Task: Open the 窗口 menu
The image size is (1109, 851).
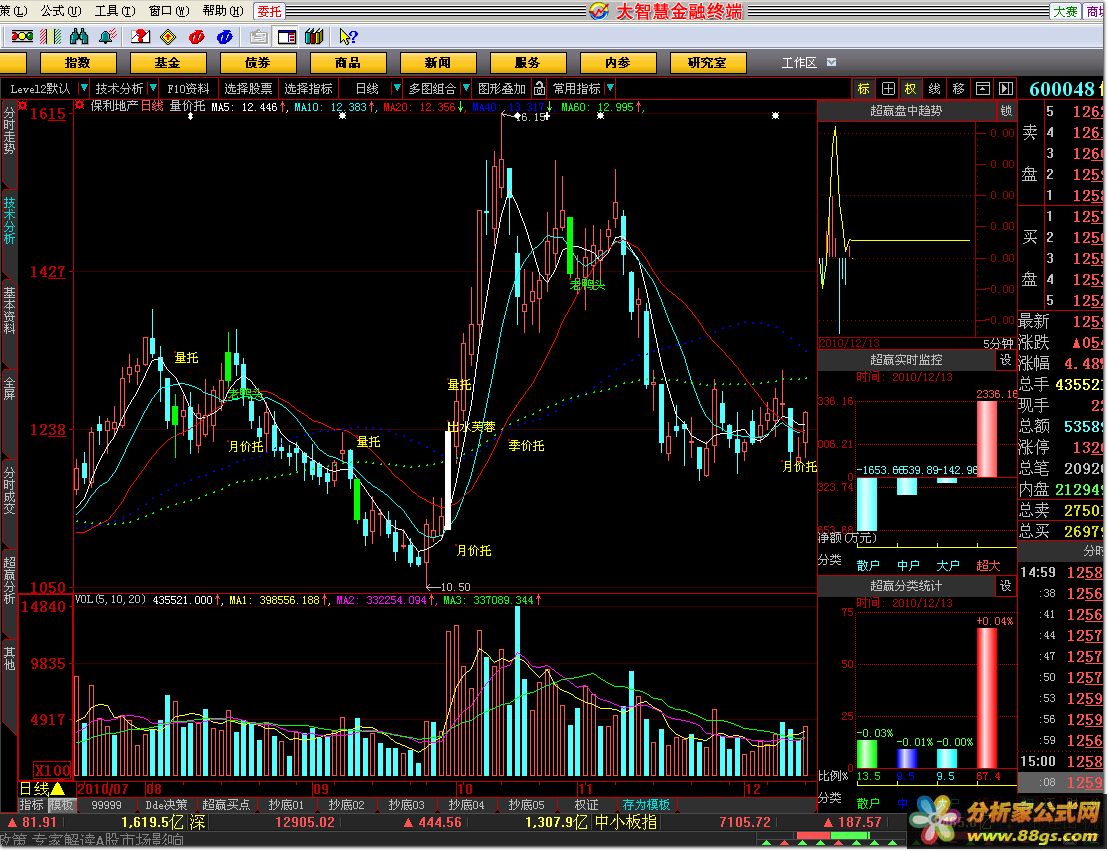Action: point(169,11)
